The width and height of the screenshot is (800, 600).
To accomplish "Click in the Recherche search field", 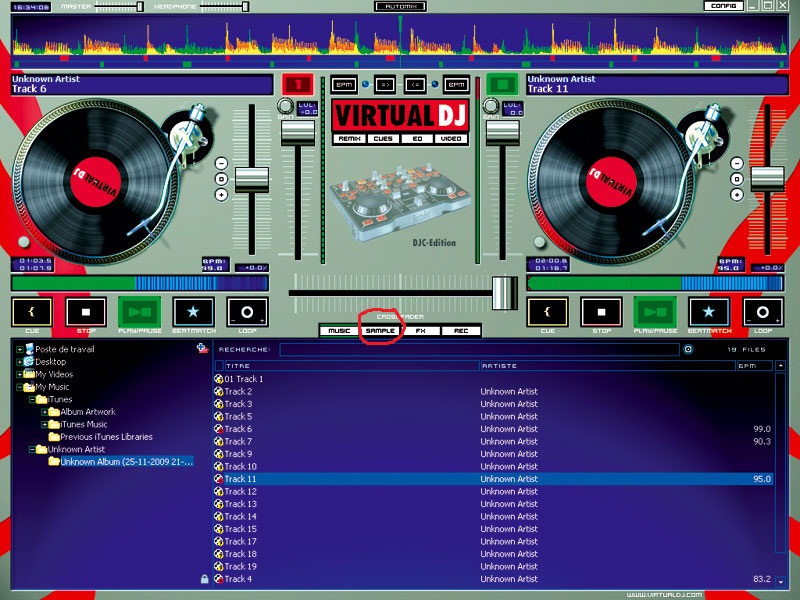I will point(480,349).
